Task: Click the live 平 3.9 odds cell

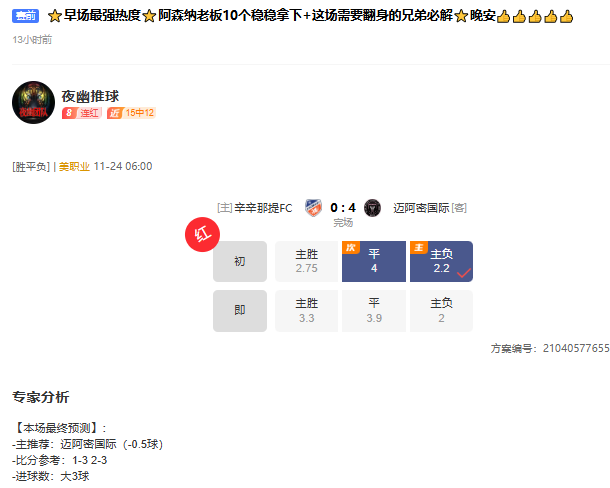Action: point(374,311)
